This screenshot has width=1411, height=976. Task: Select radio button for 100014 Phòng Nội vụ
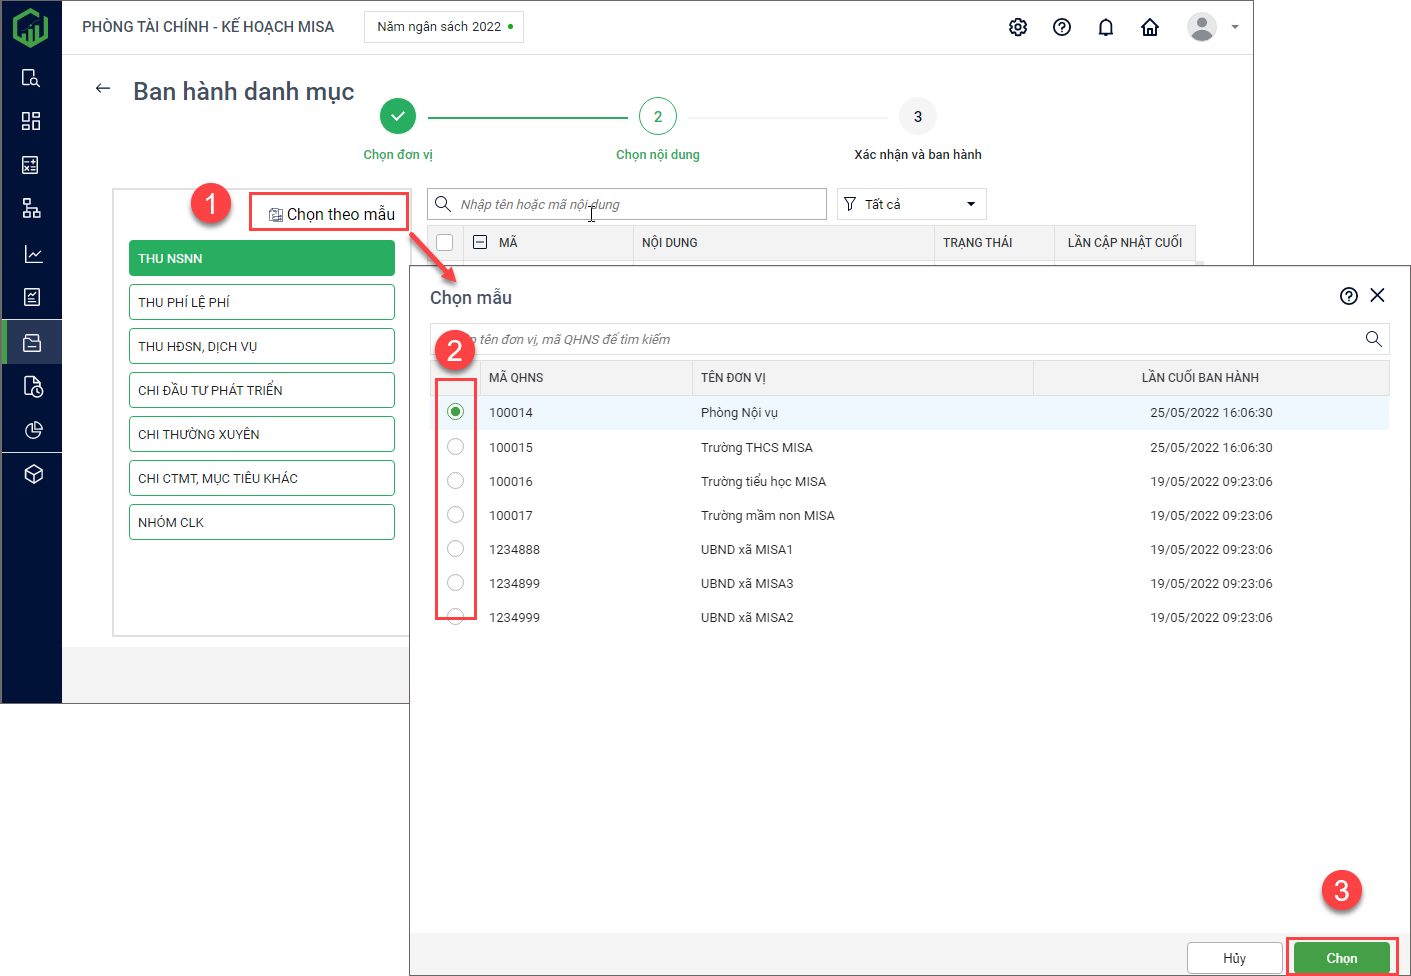(455, 412)
